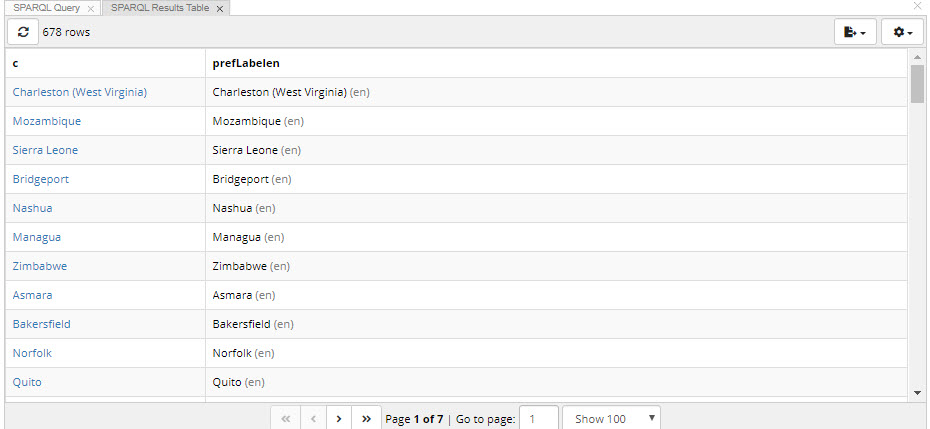The image size is (930, 429).
Task: Open the Mozambique link
Action: coord(47,121)
